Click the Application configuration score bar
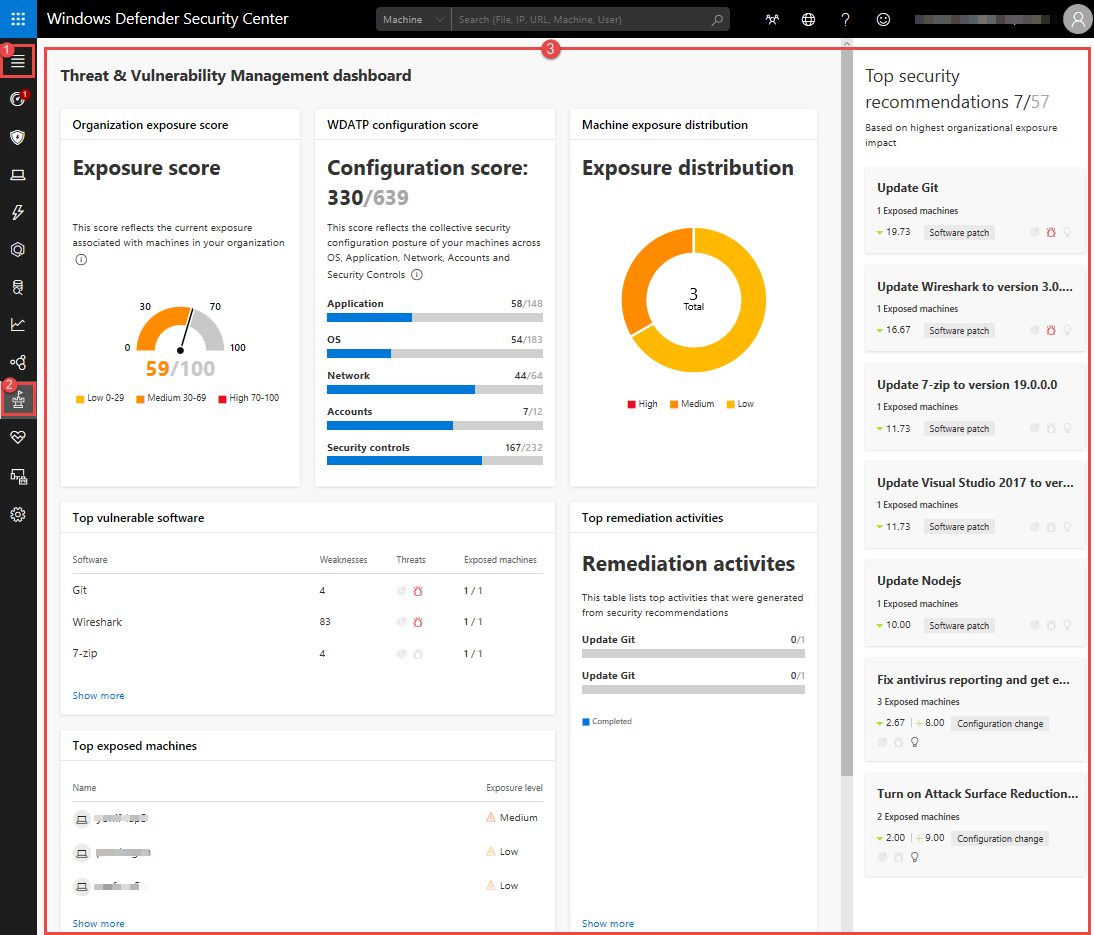The image size is (1094, 935). pyautogui.click(x=435, y=317)
